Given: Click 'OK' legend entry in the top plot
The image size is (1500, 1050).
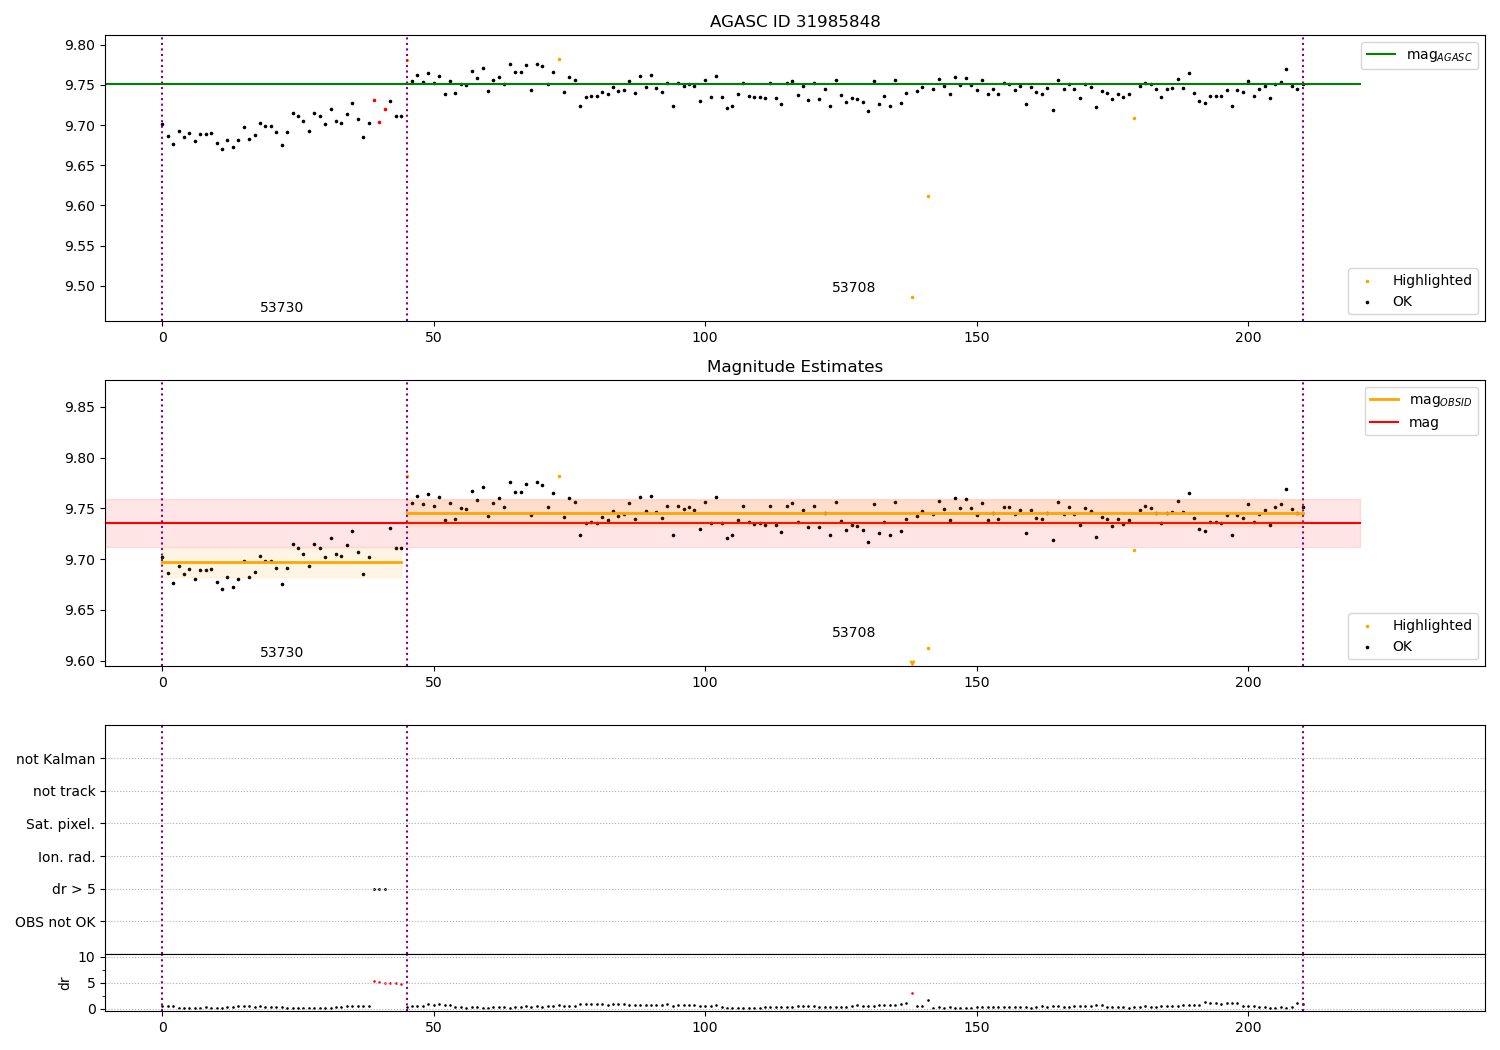Looking at the screenshot, I should point(1402,301).
